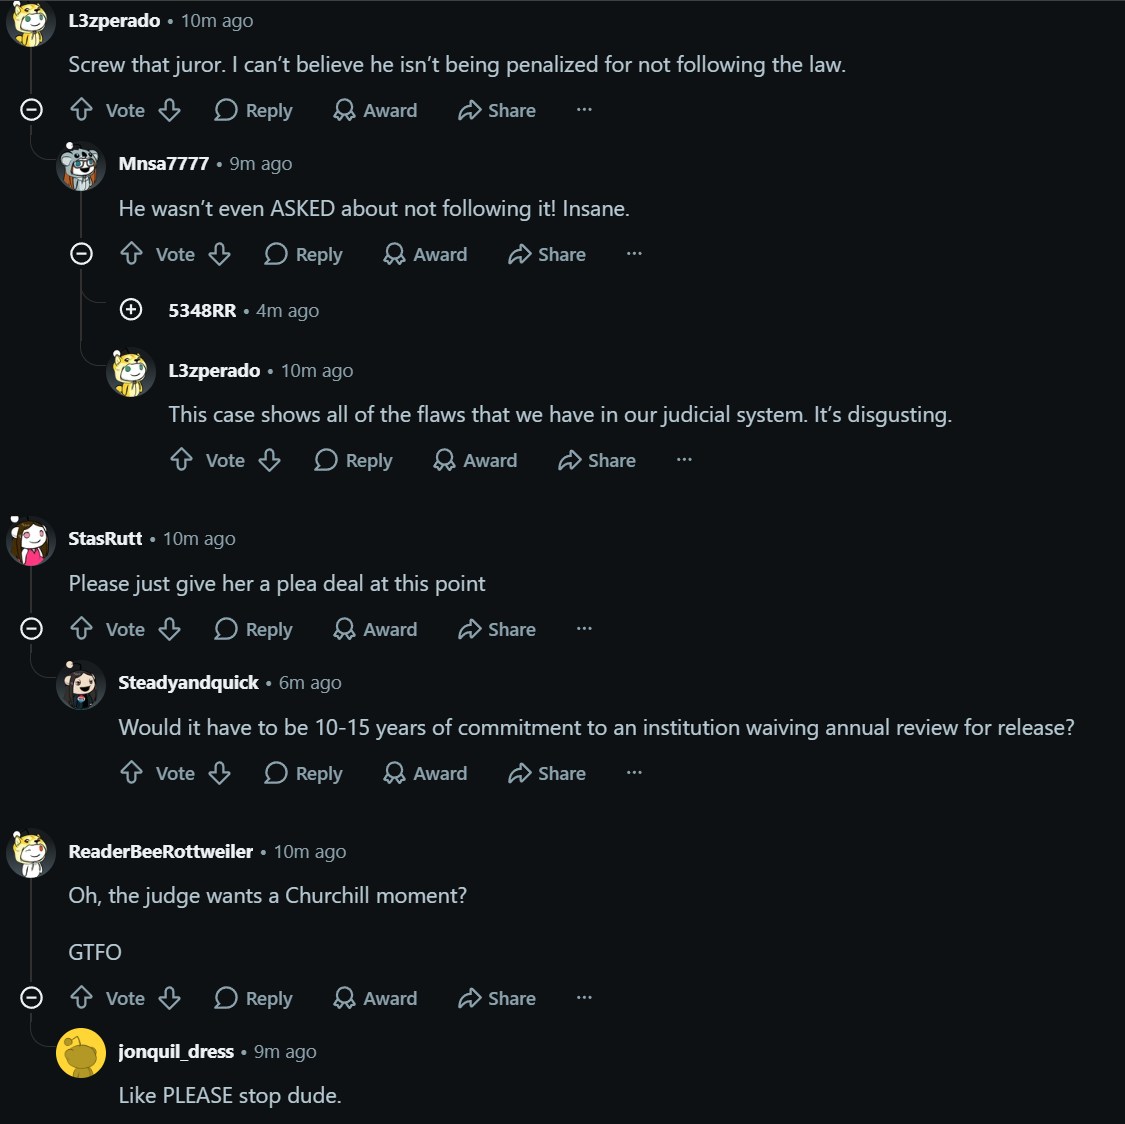Open jonquil_dress user profile link
The image size is (1125, 1124).
176,1052
